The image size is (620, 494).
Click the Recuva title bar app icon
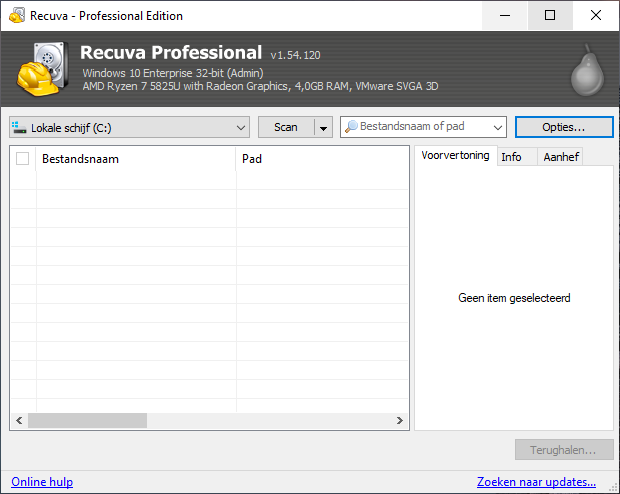click(x=17, y=15)
